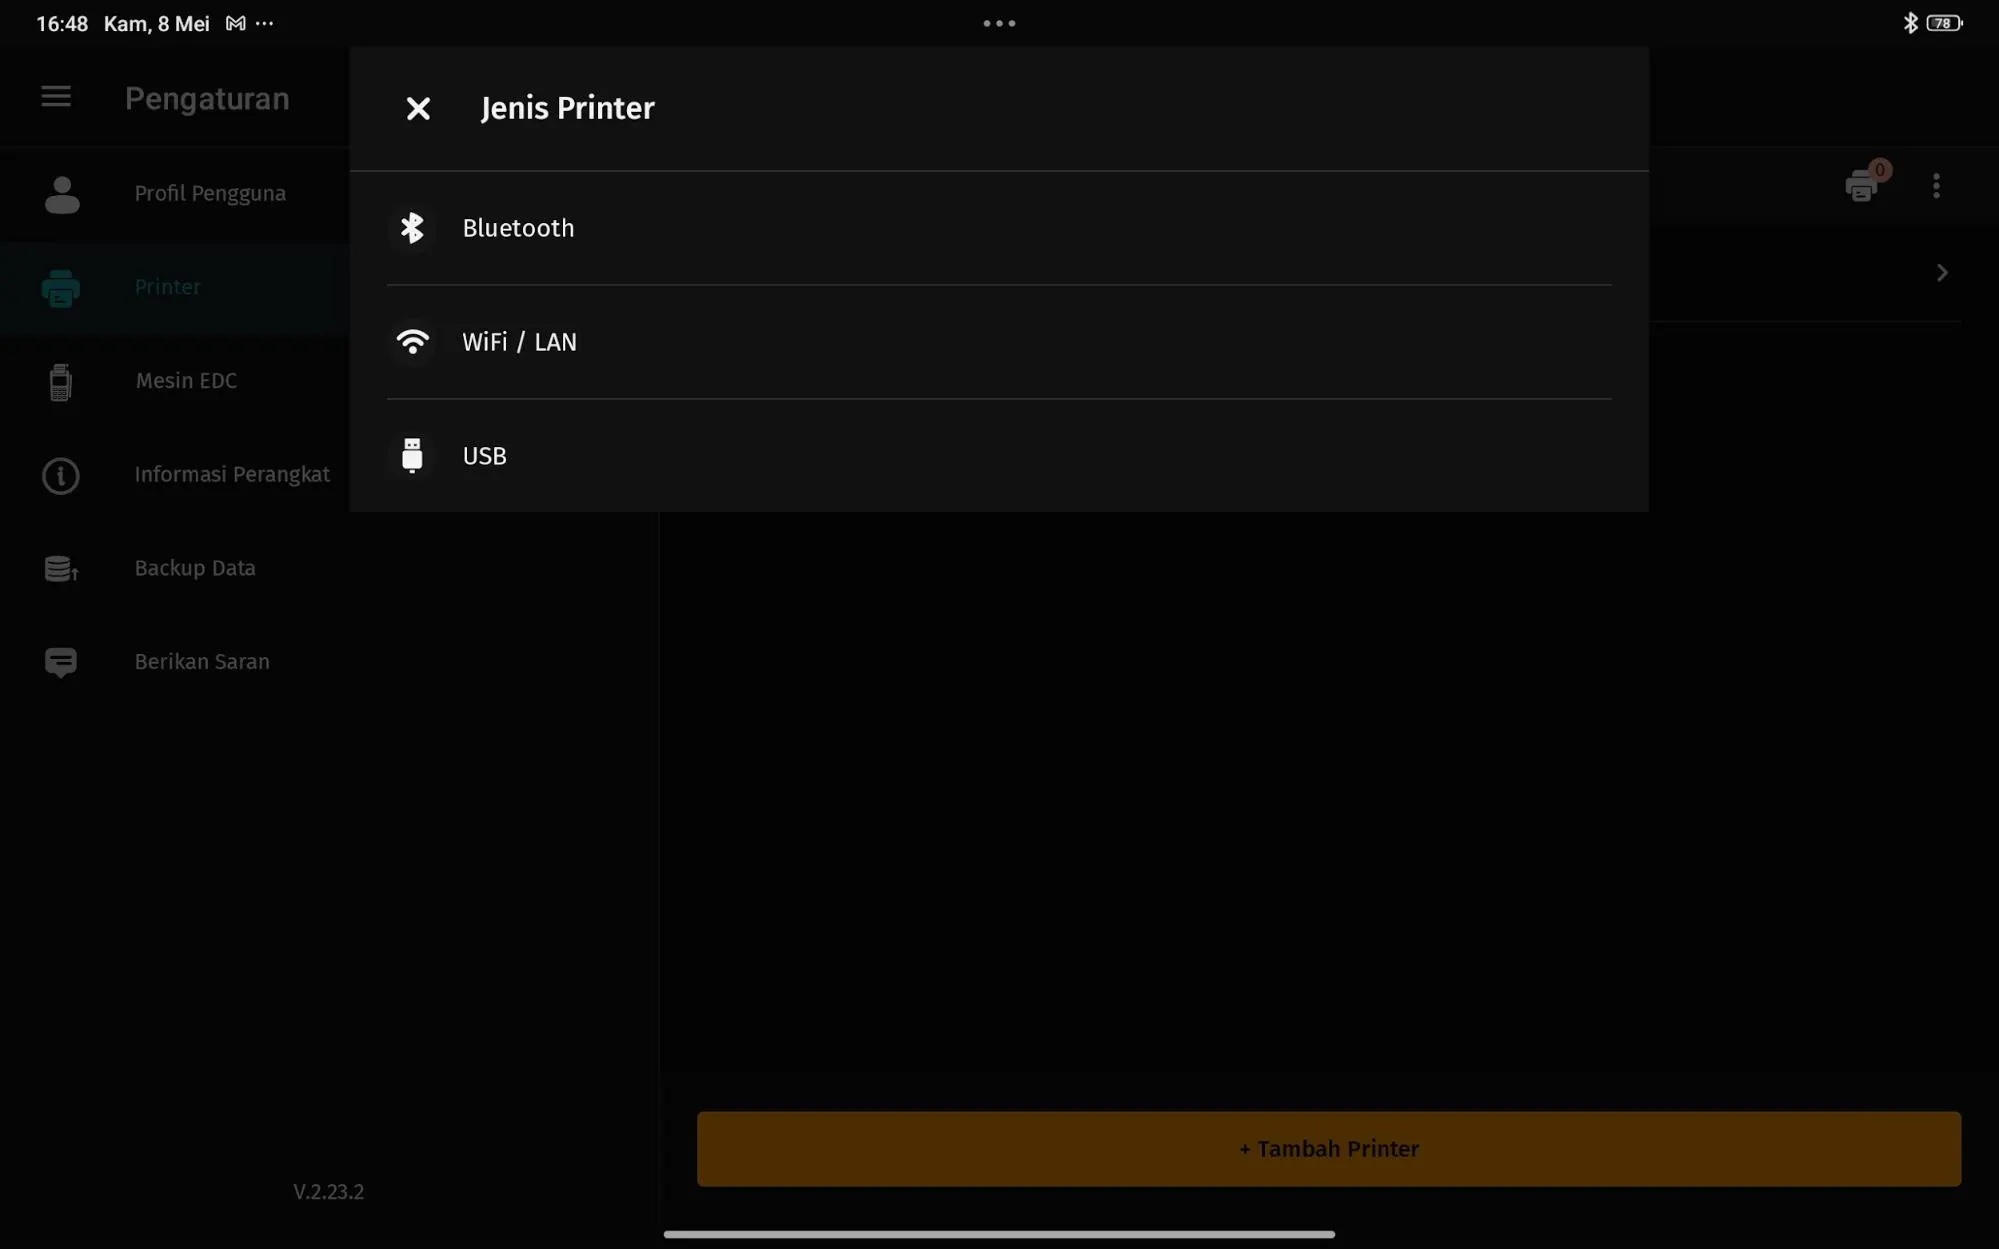Viewport: 1999px width, 1249px height.
Task: Click the three-dot indicator at screen top
Action: pyautogui.click(x=999, y=22)
